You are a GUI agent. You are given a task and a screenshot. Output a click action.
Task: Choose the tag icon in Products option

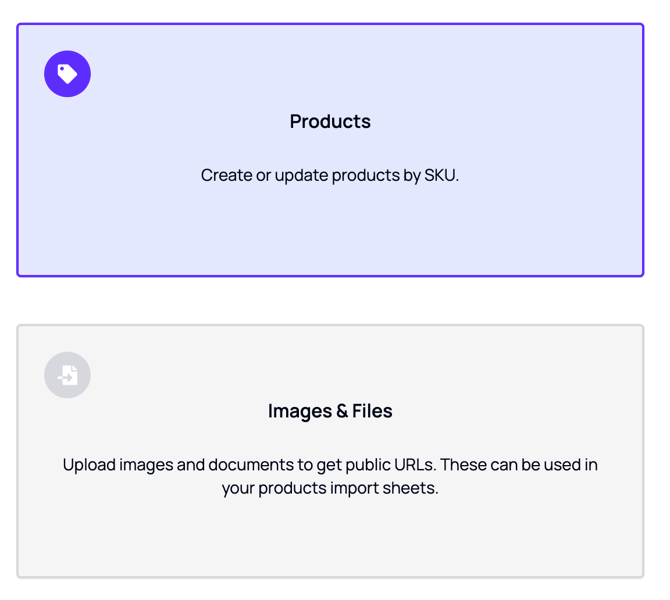click(68, 74)
